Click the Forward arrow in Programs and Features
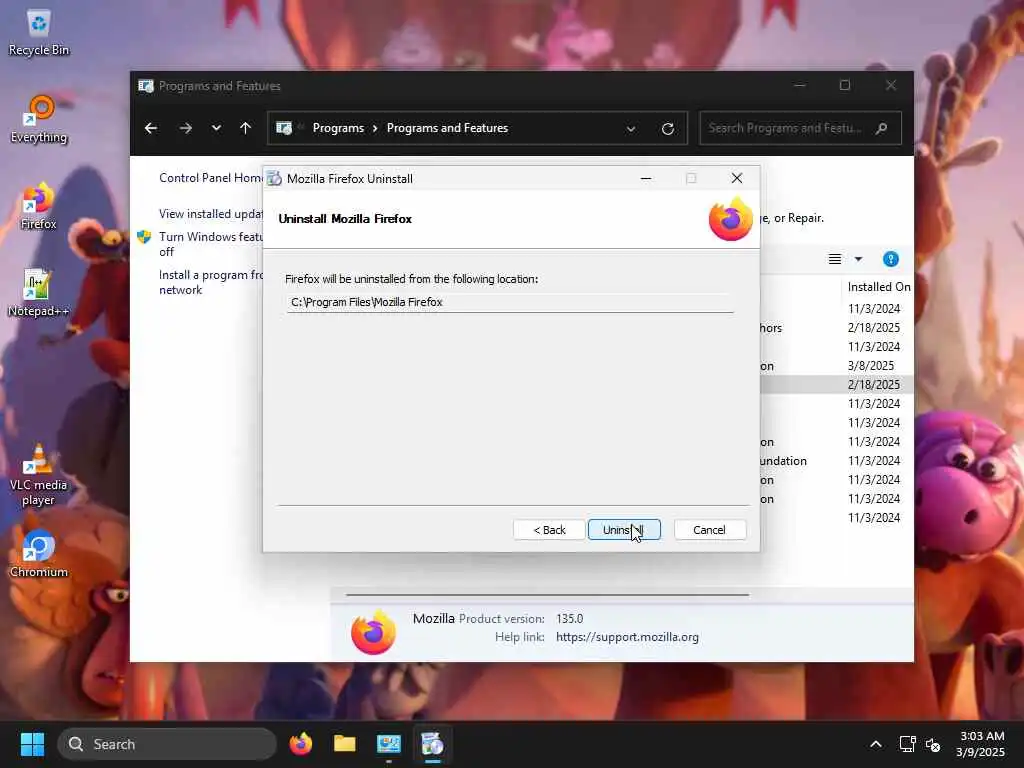1024x768 pixels. click(186, 128)
